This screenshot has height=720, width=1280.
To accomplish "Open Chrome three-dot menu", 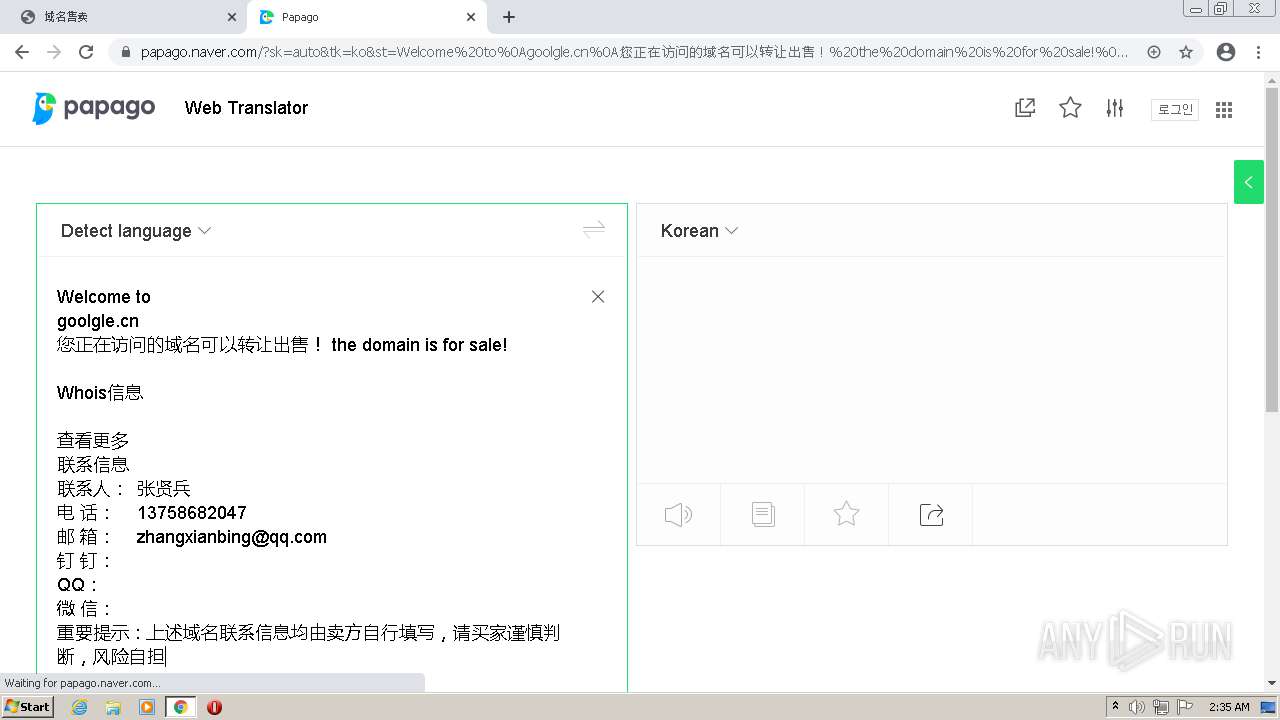I will (x=1258, y=52).
